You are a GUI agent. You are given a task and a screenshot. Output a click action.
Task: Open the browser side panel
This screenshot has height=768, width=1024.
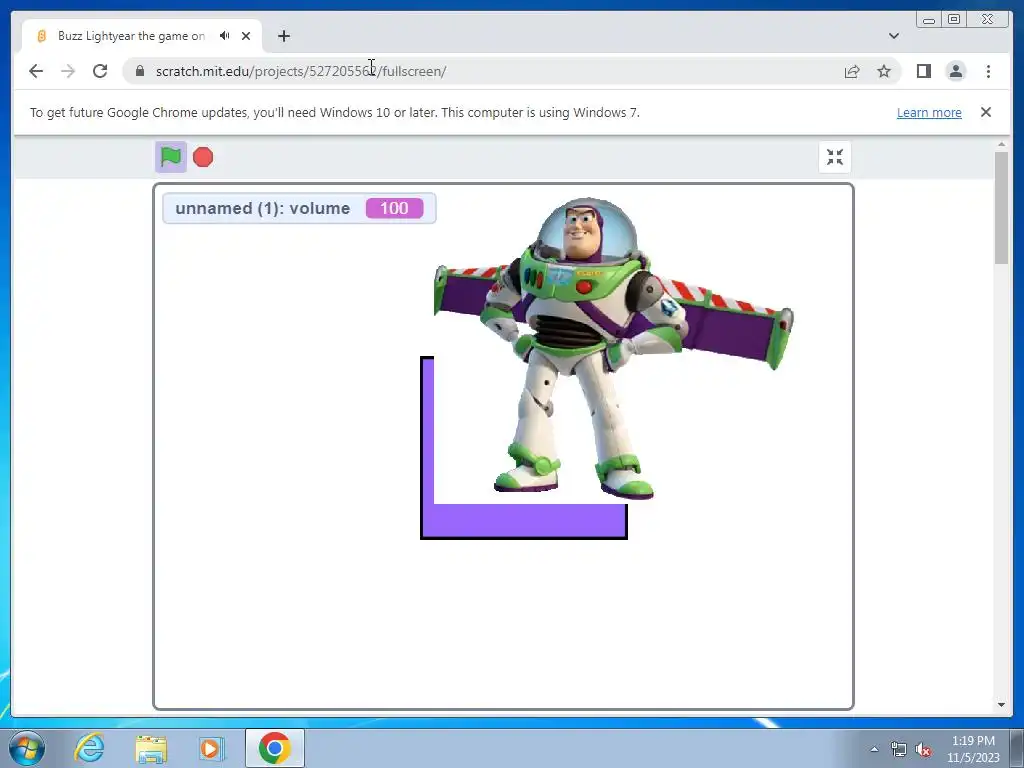[923, 71]
